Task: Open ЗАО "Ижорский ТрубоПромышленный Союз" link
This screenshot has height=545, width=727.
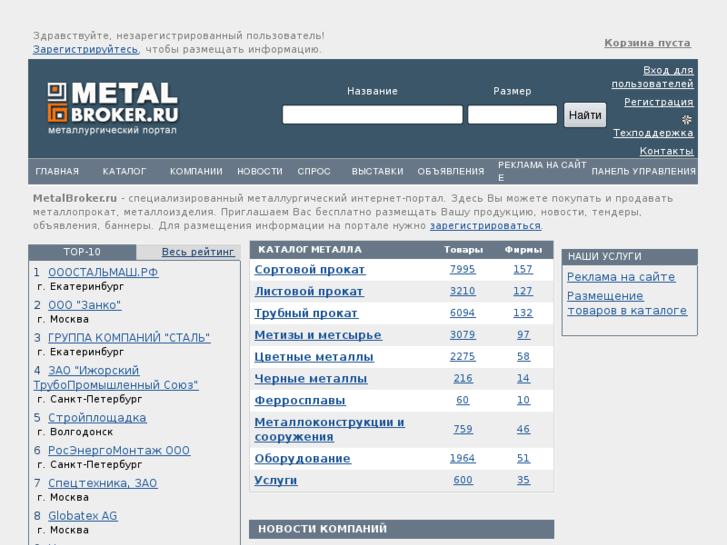Action: (x=116, y=378)
